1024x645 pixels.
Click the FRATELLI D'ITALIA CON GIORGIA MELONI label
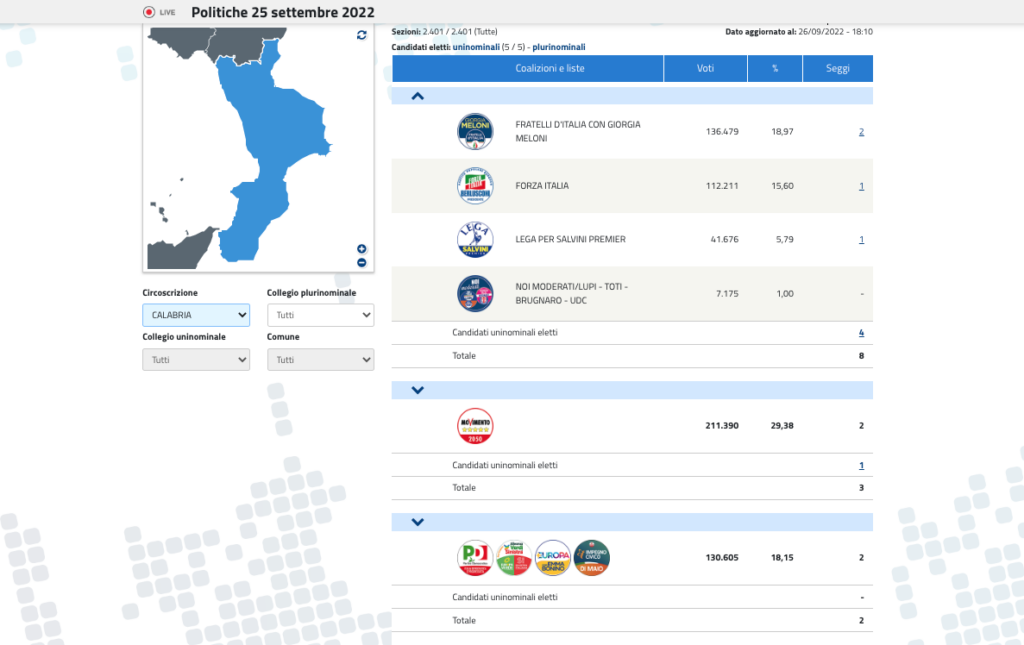(578, 131)
